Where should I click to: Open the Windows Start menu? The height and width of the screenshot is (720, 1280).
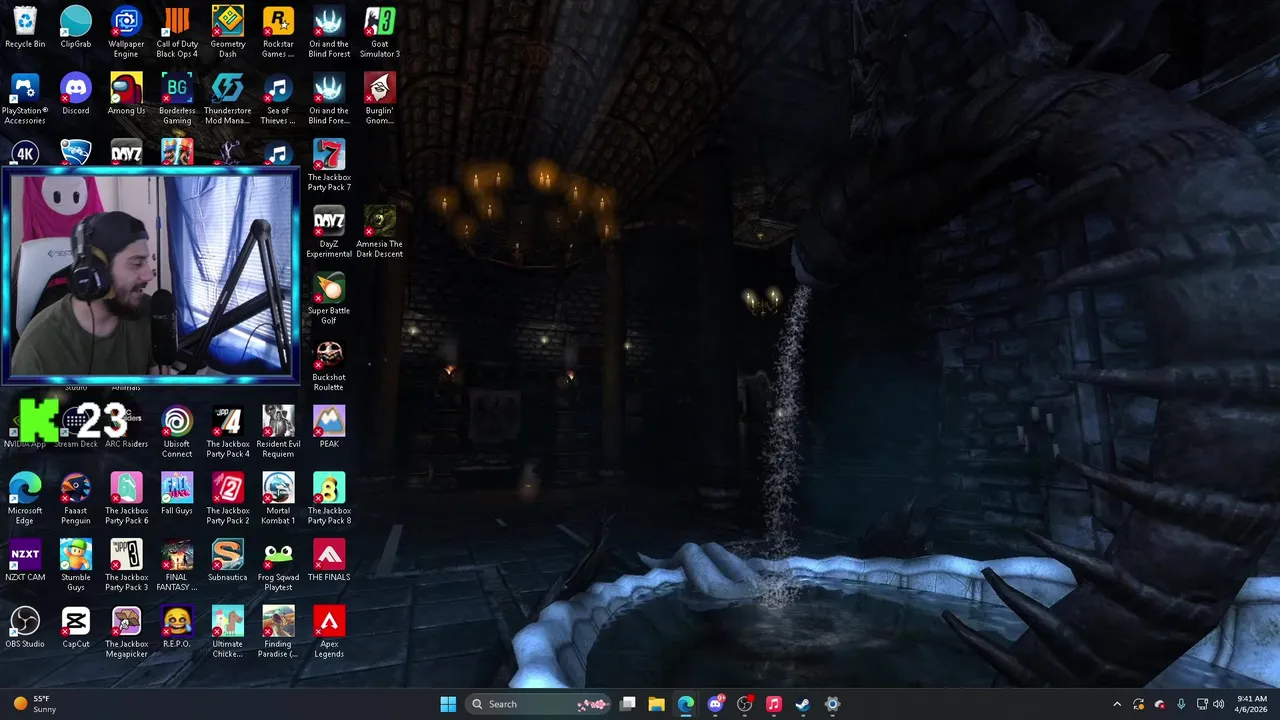(448, 704)
